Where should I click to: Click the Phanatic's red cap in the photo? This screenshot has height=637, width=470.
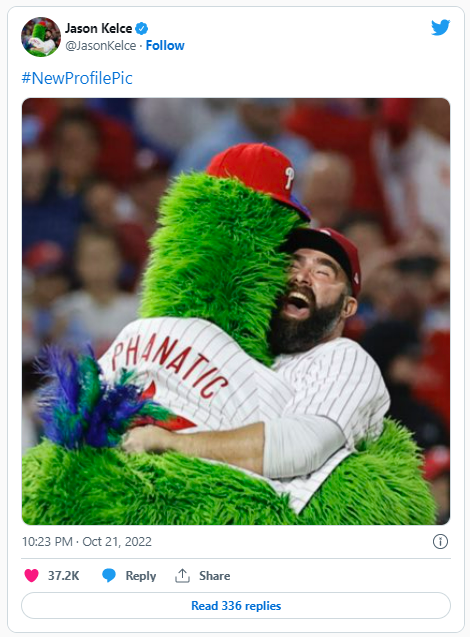click(x=260, y=175)
